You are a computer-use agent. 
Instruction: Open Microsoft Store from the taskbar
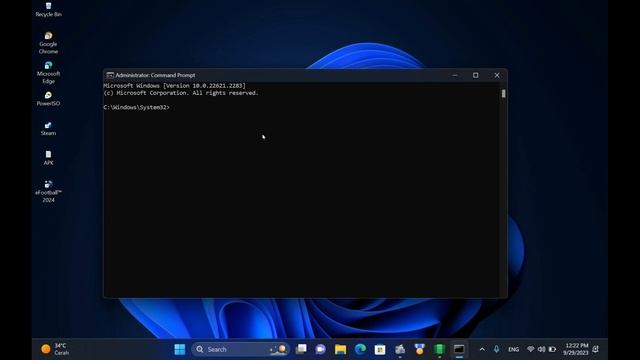click(380, 349)
